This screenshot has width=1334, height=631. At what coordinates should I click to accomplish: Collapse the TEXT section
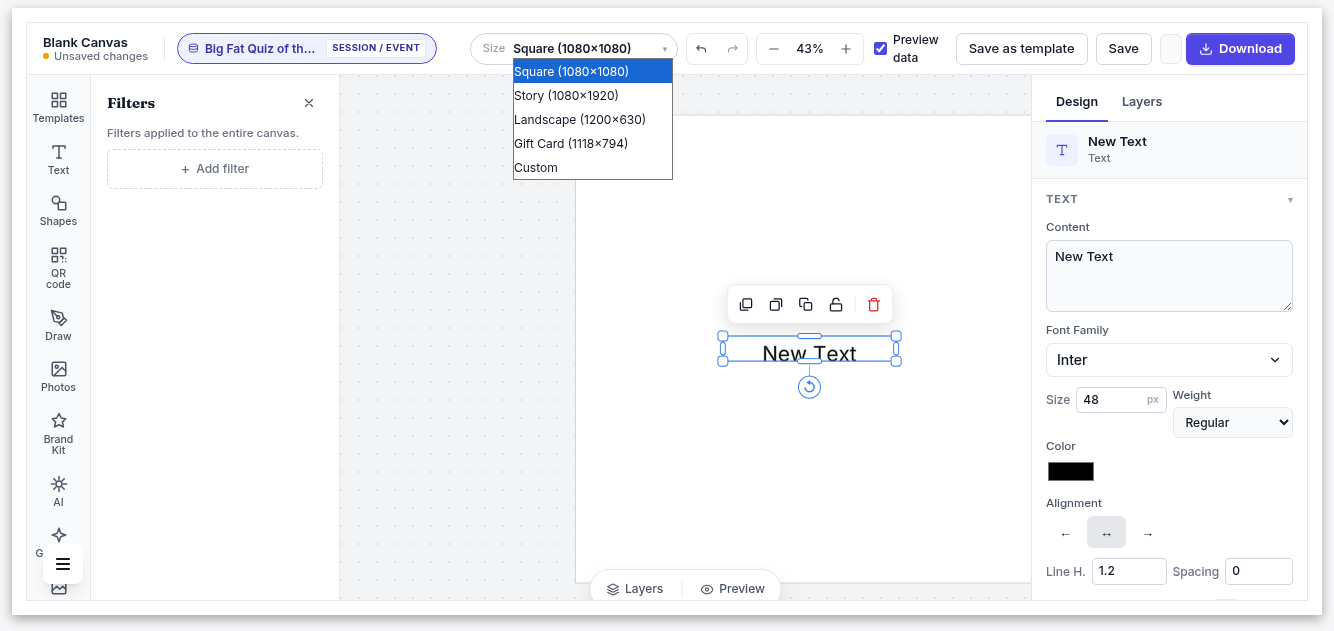click(x=1290, y=200)
